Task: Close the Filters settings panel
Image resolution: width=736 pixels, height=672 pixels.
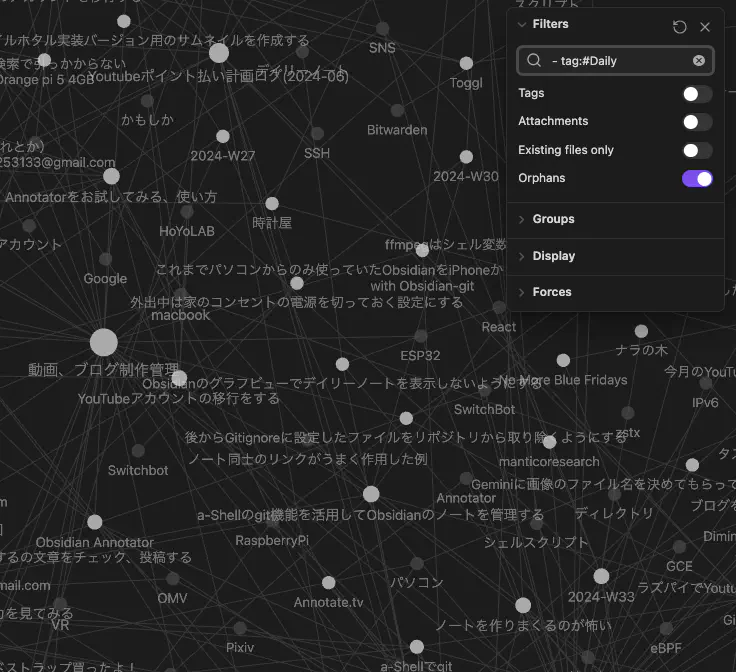Action: [x=705, y=27]
